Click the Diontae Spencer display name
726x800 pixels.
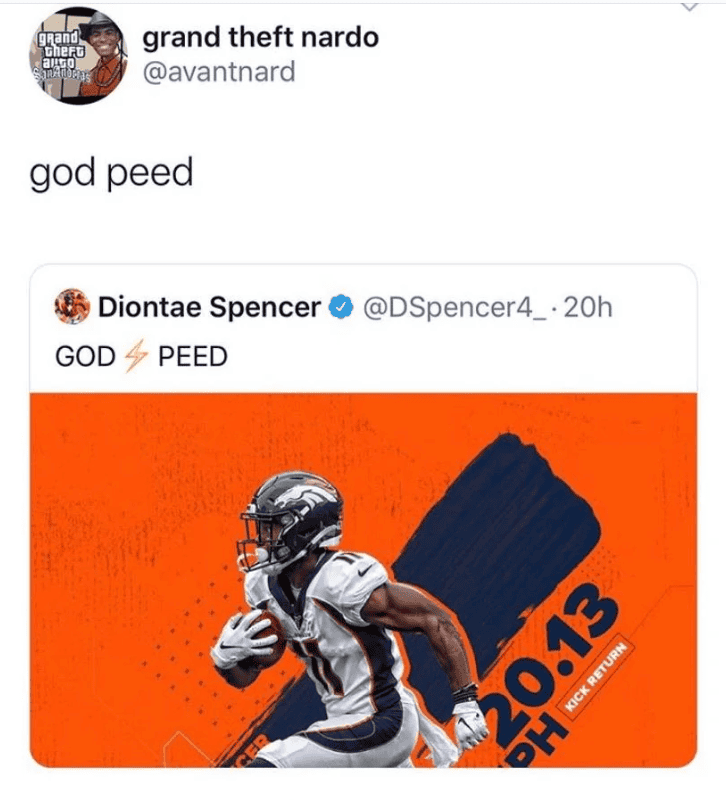[208, 307]
